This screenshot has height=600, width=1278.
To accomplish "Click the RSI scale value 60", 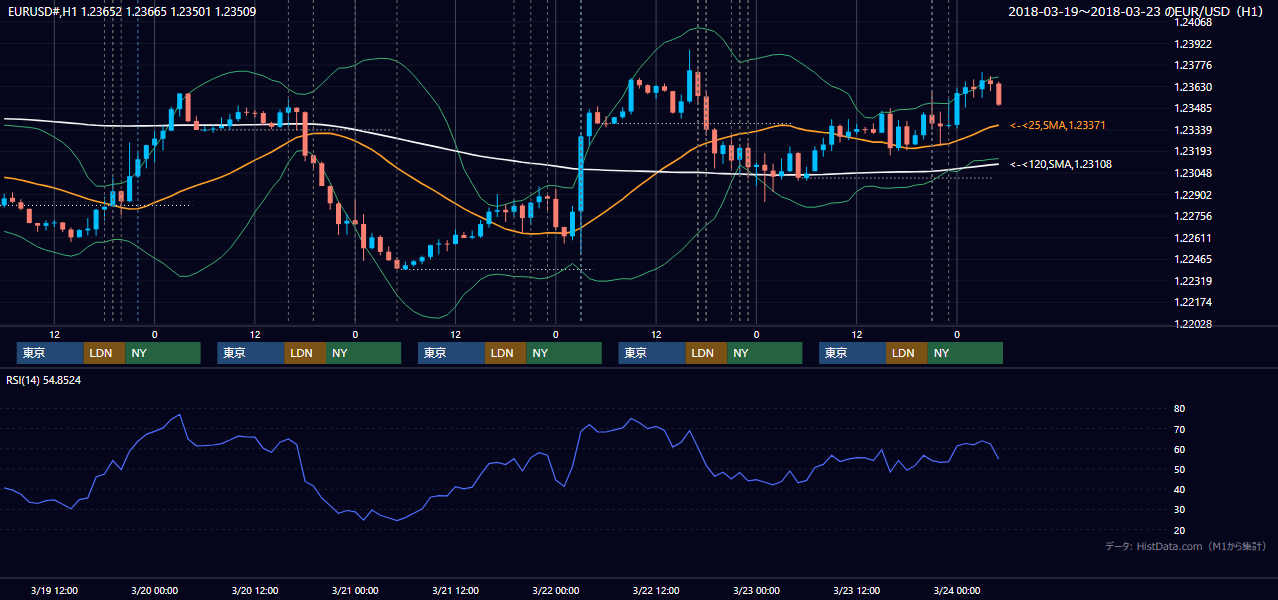I will coord(1180,449).
